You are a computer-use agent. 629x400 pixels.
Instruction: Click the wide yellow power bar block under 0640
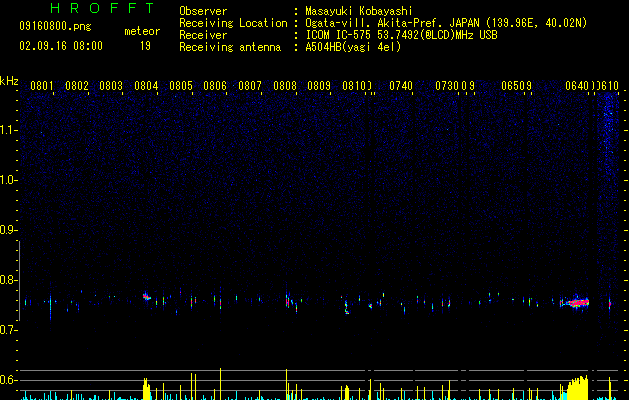coord(578,388)
